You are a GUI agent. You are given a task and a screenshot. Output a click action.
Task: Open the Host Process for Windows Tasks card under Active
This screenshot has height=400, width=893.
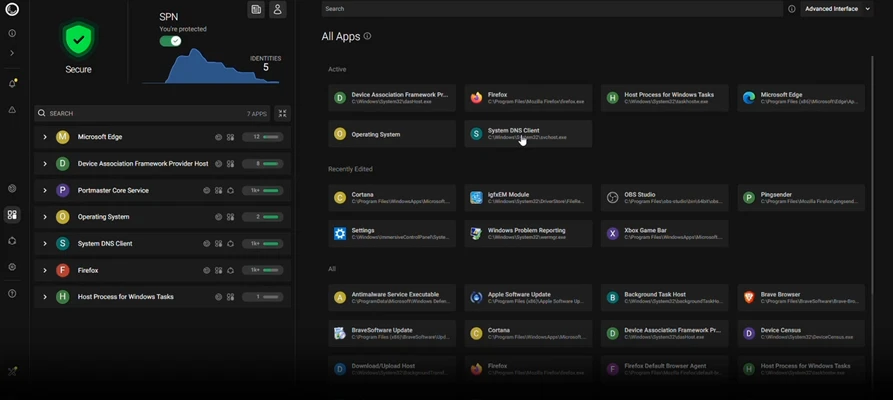[x=664, y=98]
